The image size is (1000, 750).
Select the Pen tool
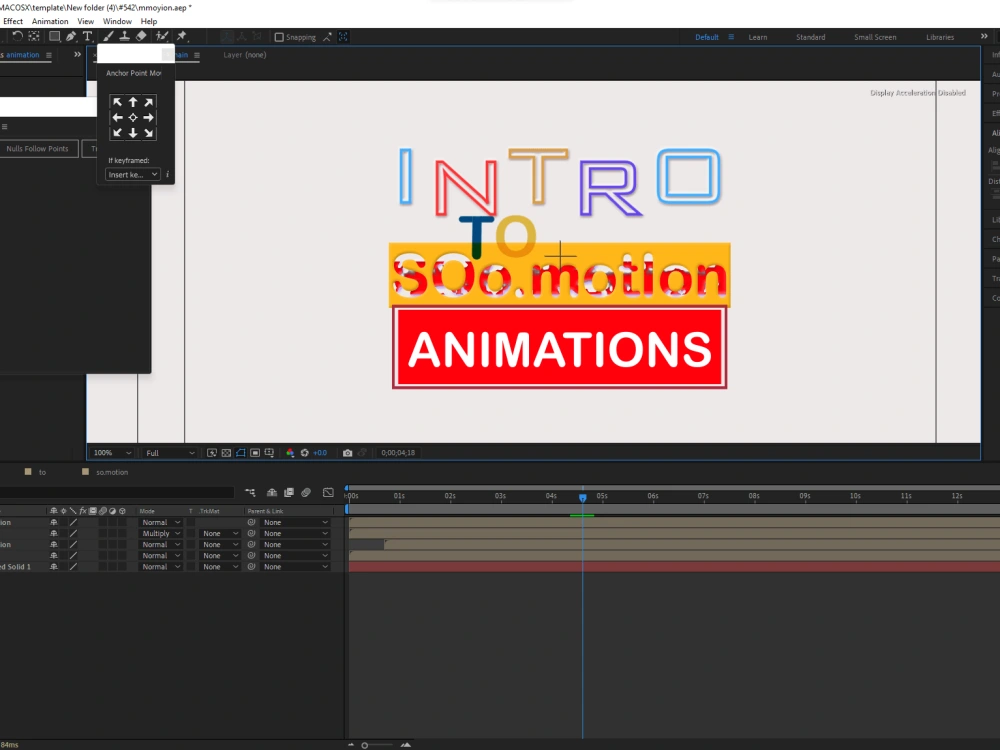tap(70, 37)
